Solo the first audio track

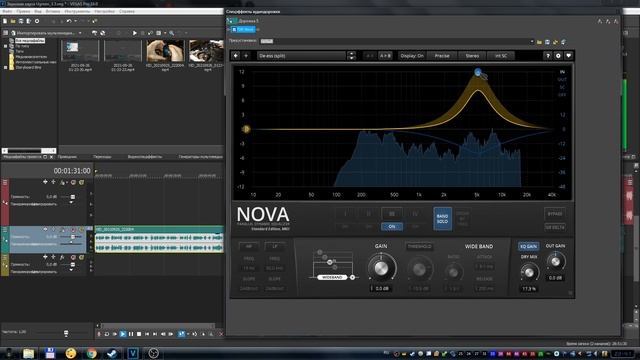point(82,182)
